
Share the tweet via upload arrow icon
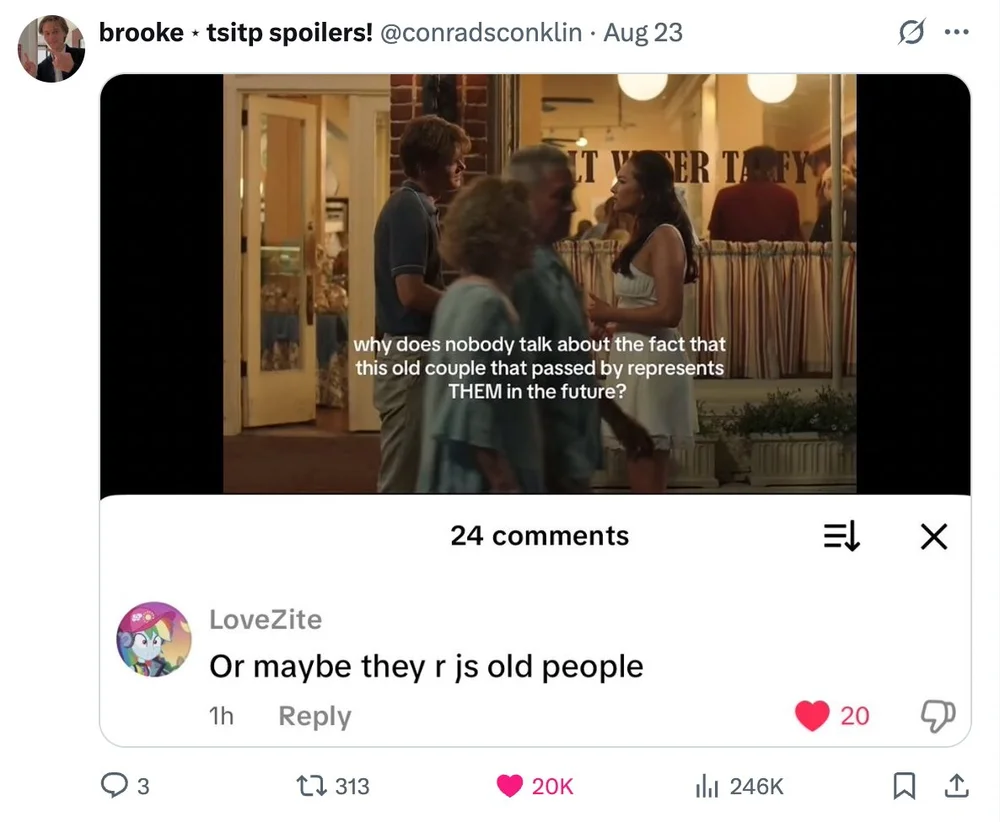tap(956, 786)
